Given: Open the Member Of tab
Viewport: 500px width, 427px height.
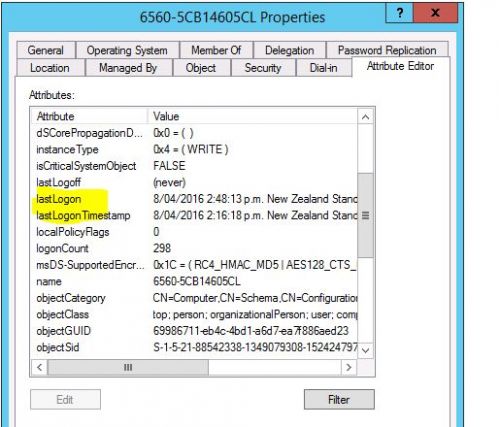Looking at the screenshot, I should (216, 50).
